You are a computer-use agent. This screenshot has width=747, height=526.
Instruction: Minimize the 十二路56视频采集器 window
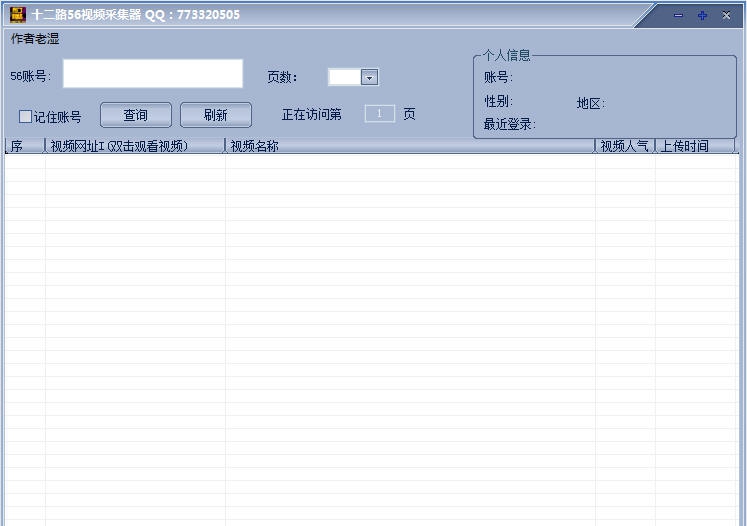coord(678,16)
